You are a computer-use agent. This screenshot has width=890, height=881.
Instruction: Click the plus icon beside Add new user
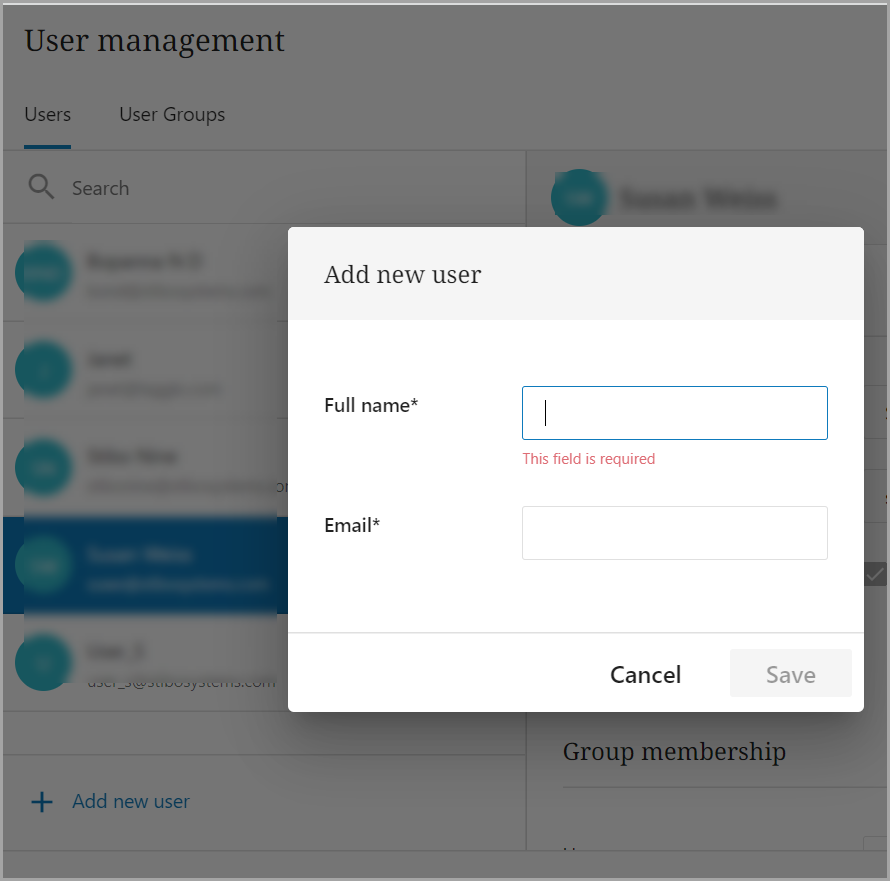pos(41,801)
